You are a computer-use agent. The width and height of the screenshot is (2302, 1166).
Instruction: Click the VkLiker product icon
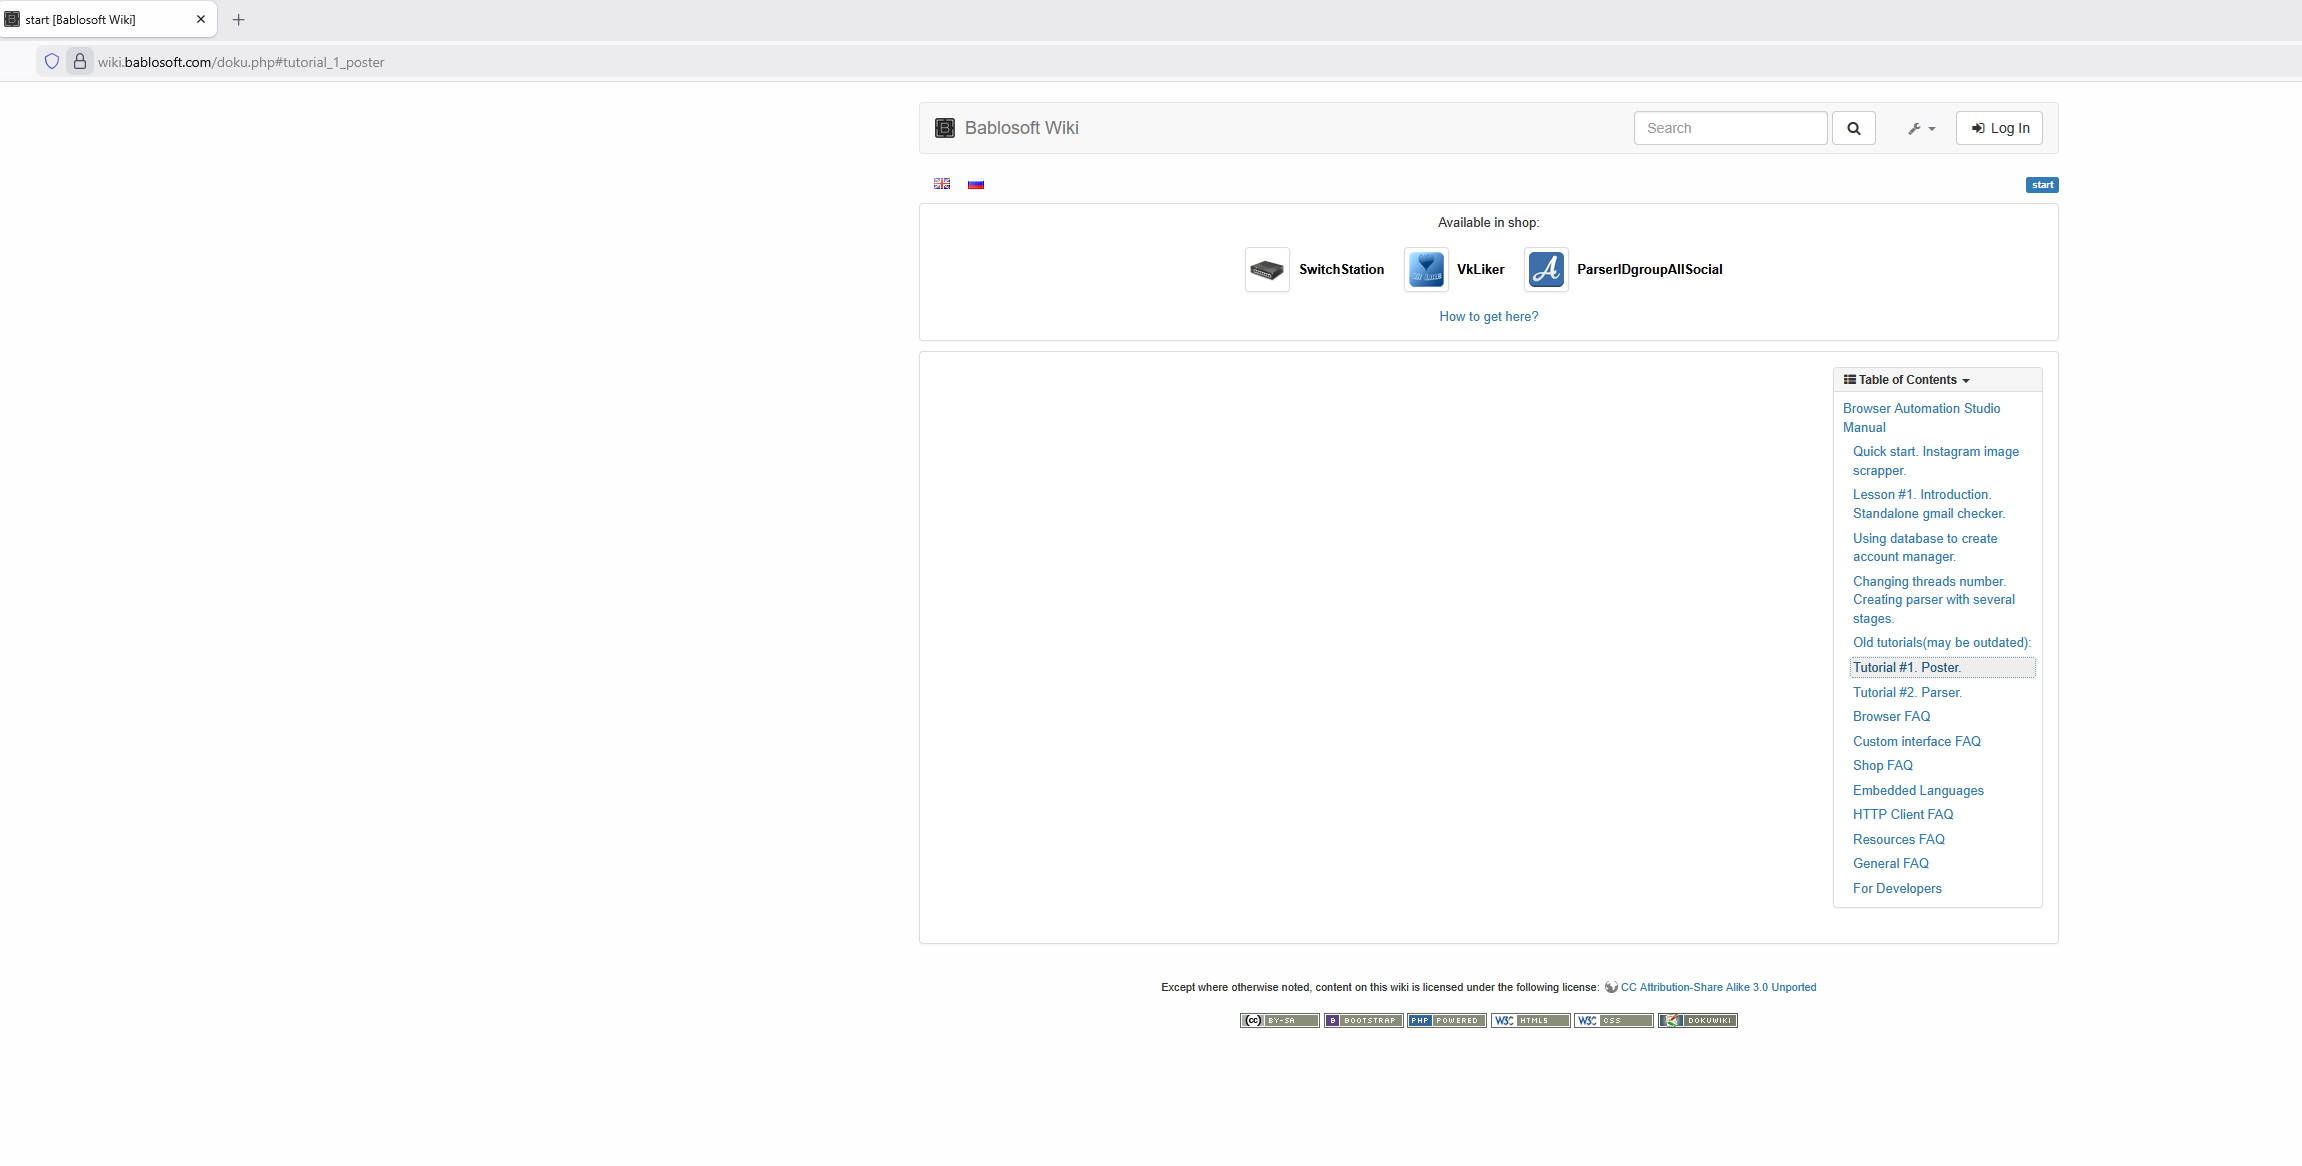pyautogui.click(x=1425, y=270)
